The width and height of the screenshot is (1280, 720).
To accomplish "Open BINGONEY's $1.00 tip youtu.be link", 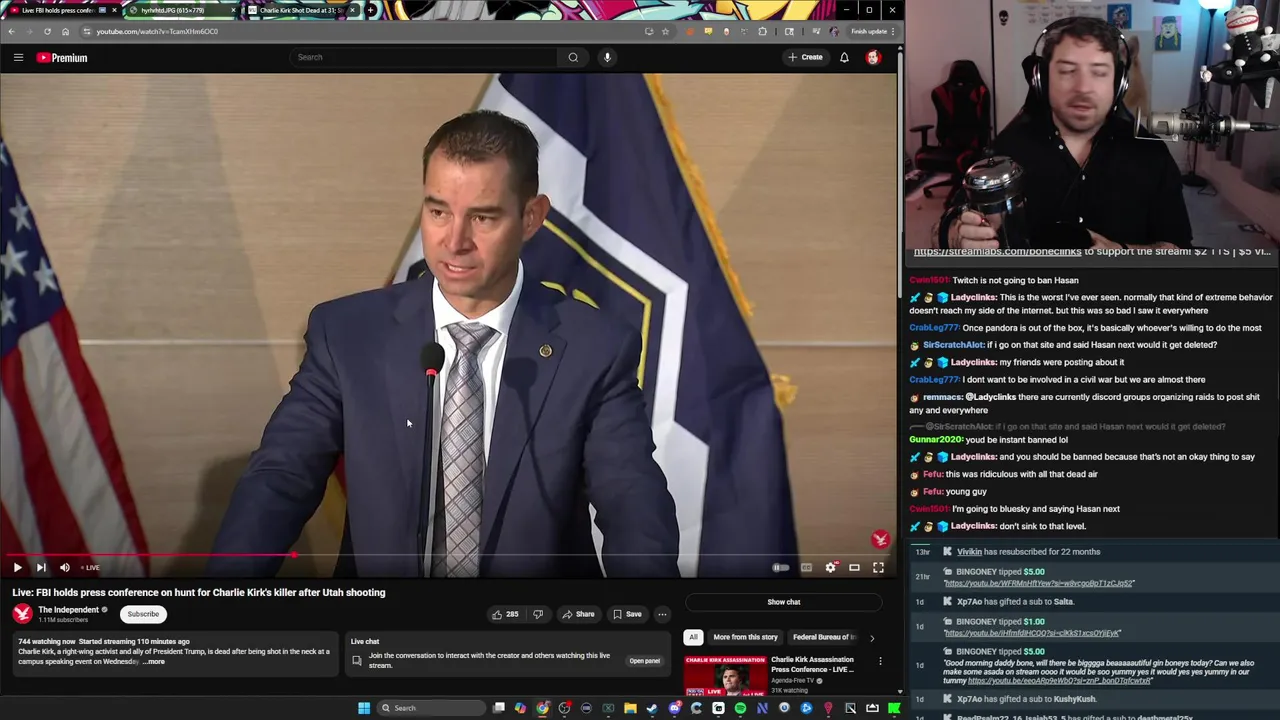I will click(x=1032, y=633).
